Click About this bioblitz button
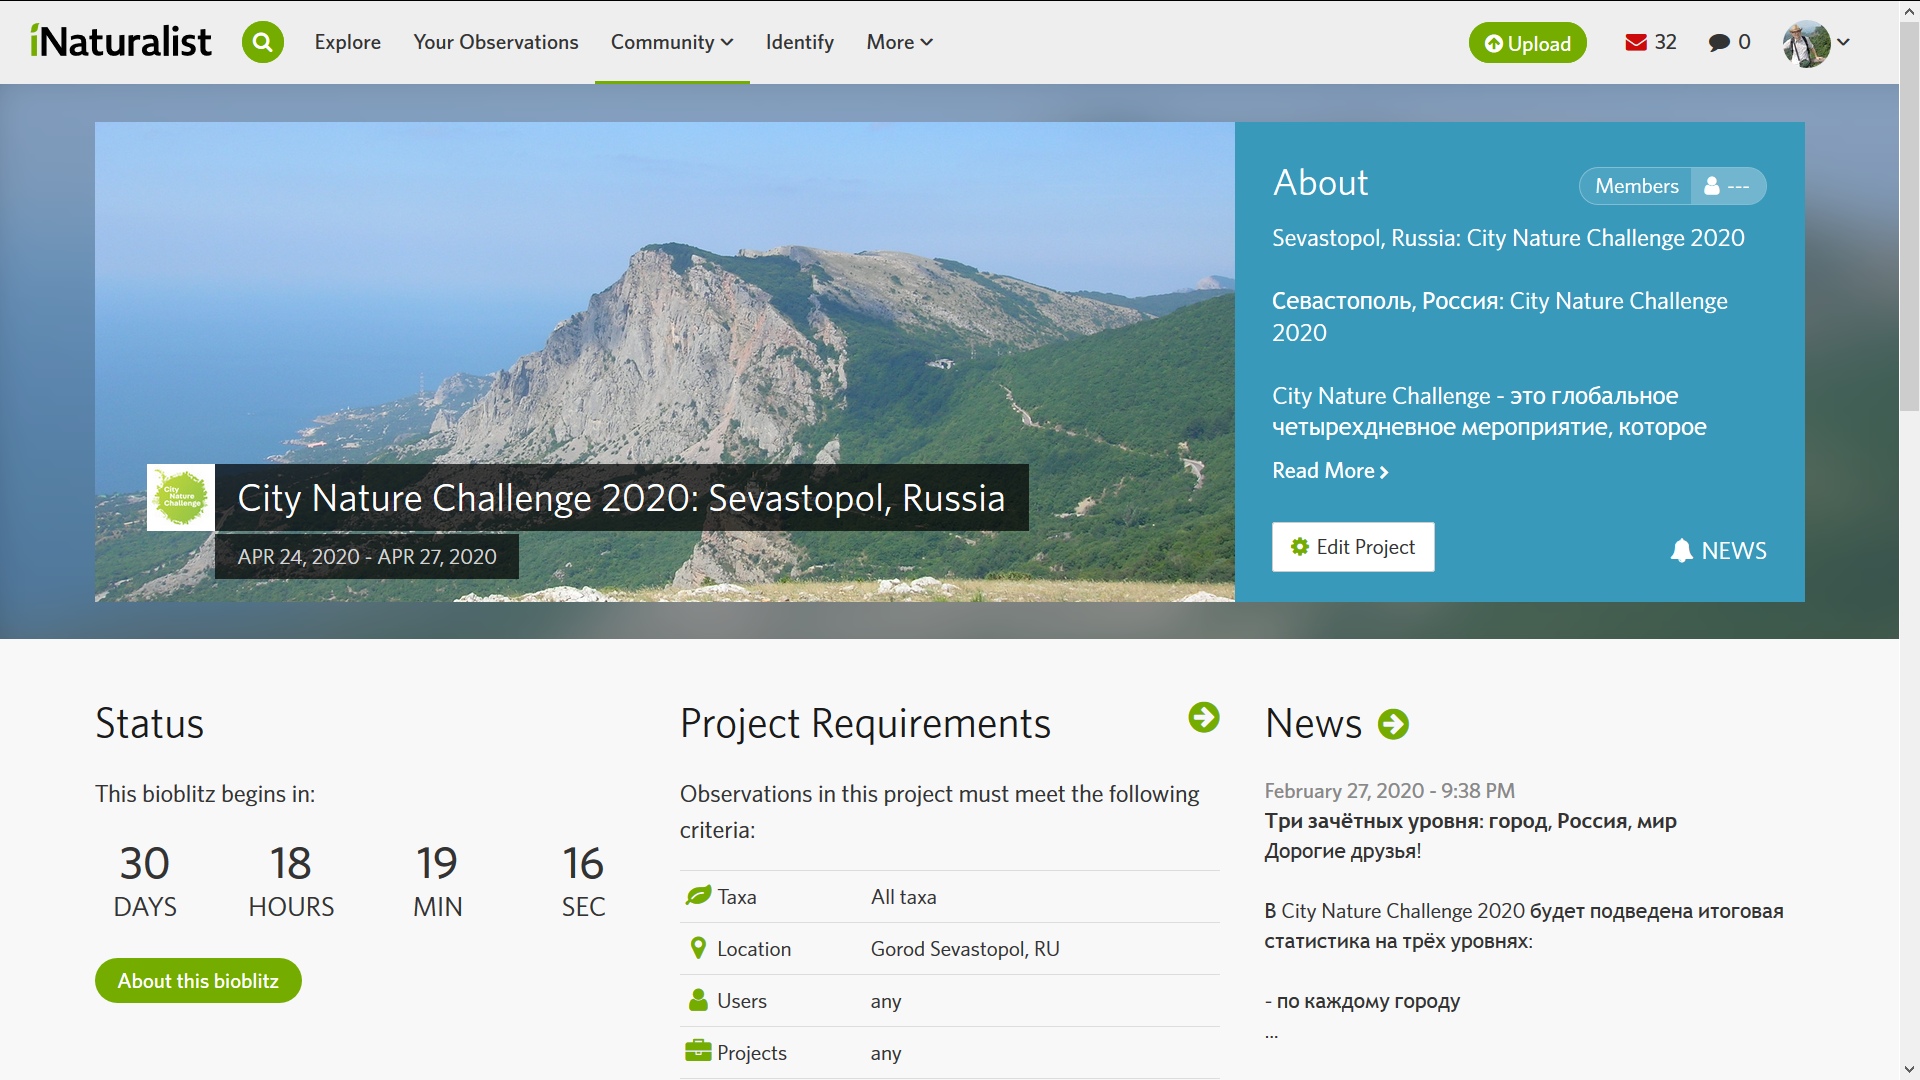1920x1080 pixels. [198, 981]
